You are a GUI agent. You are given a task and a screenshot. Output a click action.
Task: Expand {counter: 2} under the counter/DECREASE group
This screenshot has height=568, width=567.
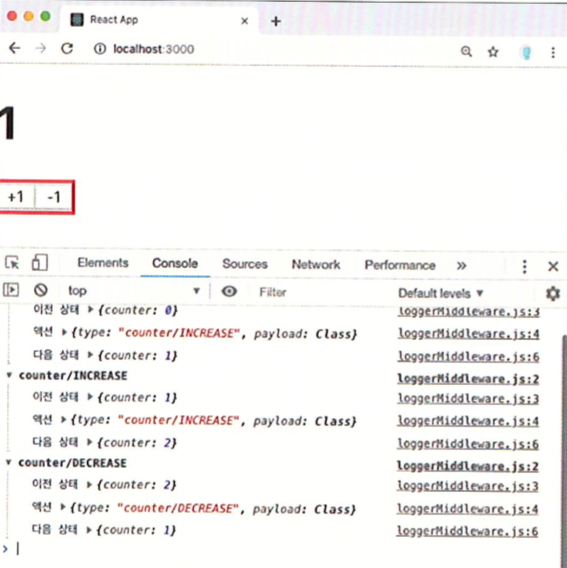(89, 484)
